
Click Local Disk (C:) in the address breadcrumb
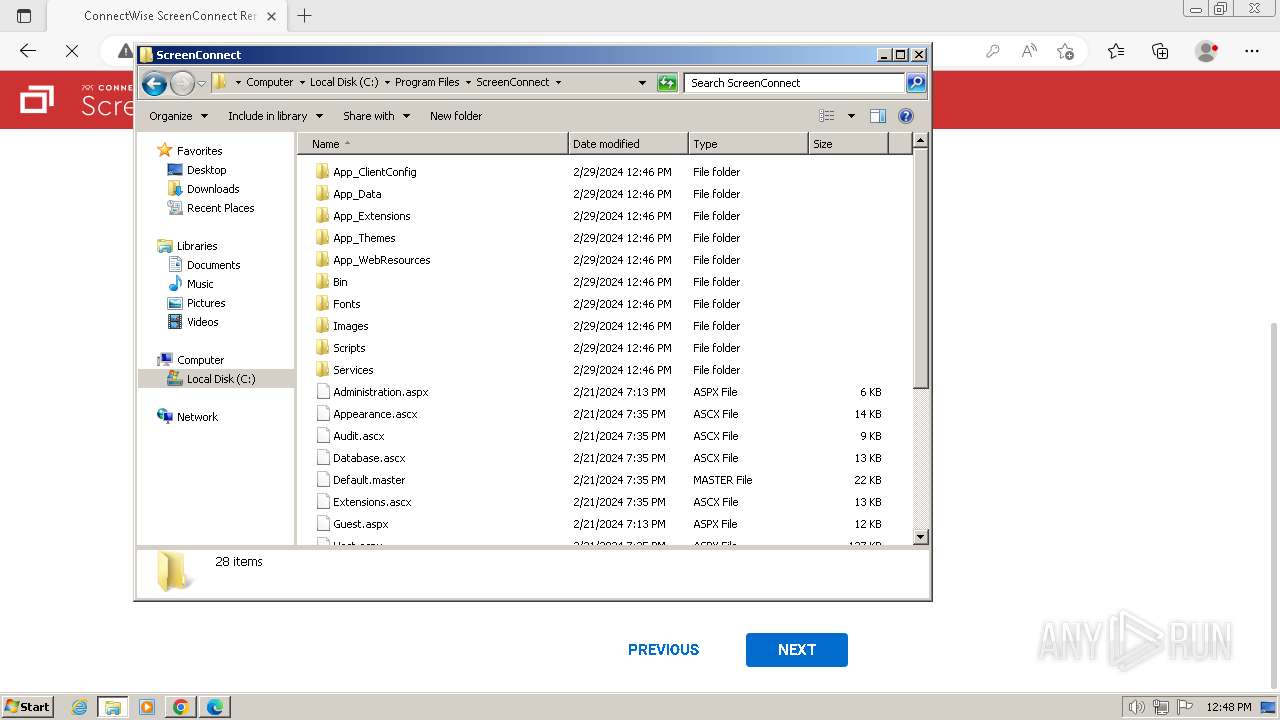(344, 82)
